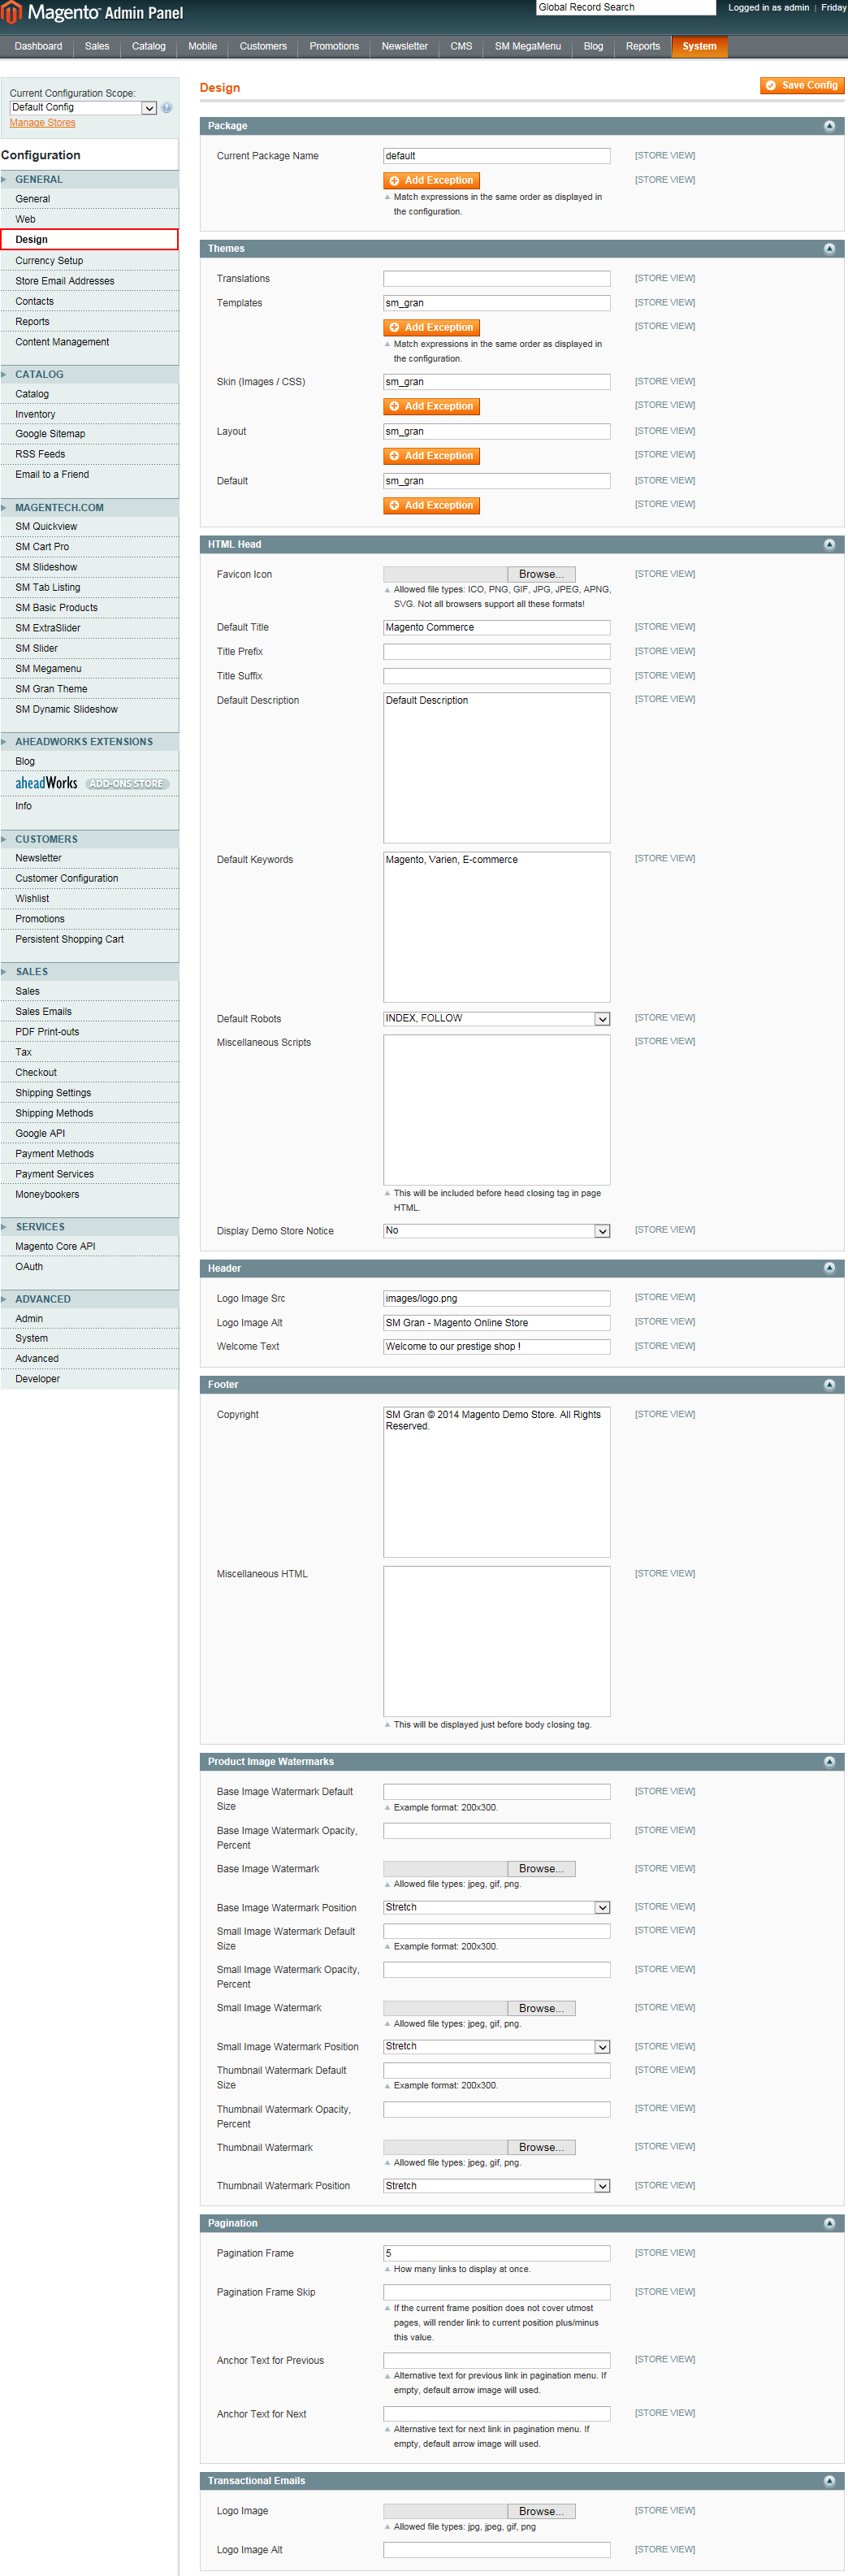Open Web settings in sidebar
This screenshot has height=2576, width=848.
[26, 220]
